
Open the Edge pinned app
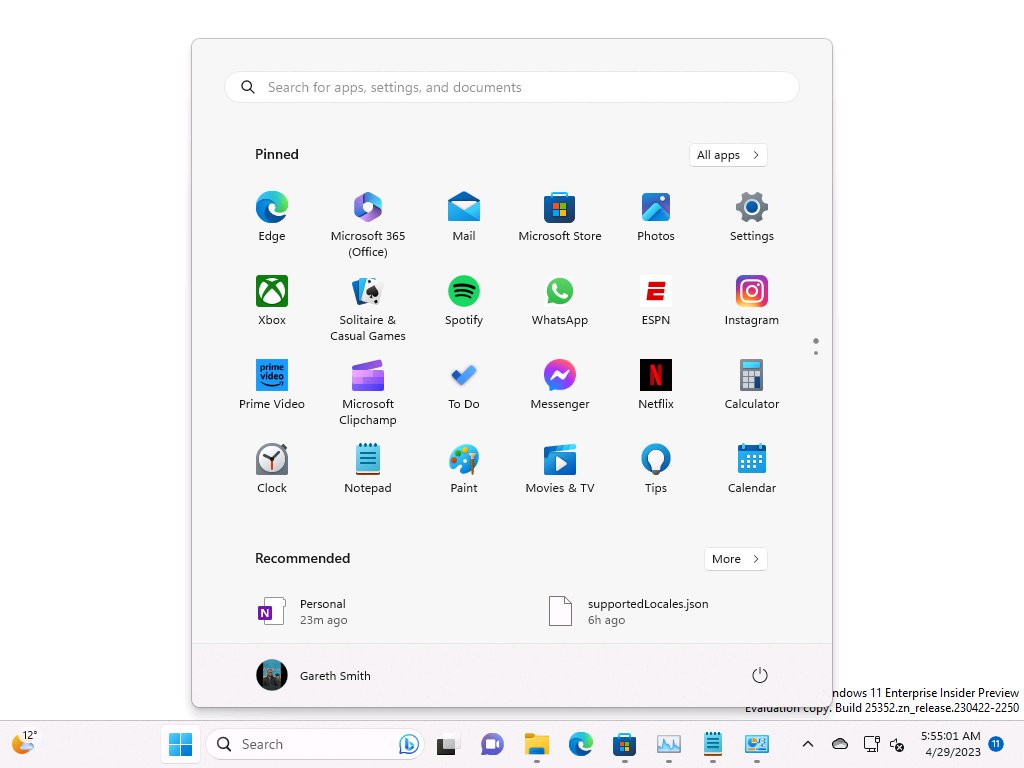pos(272,217)
